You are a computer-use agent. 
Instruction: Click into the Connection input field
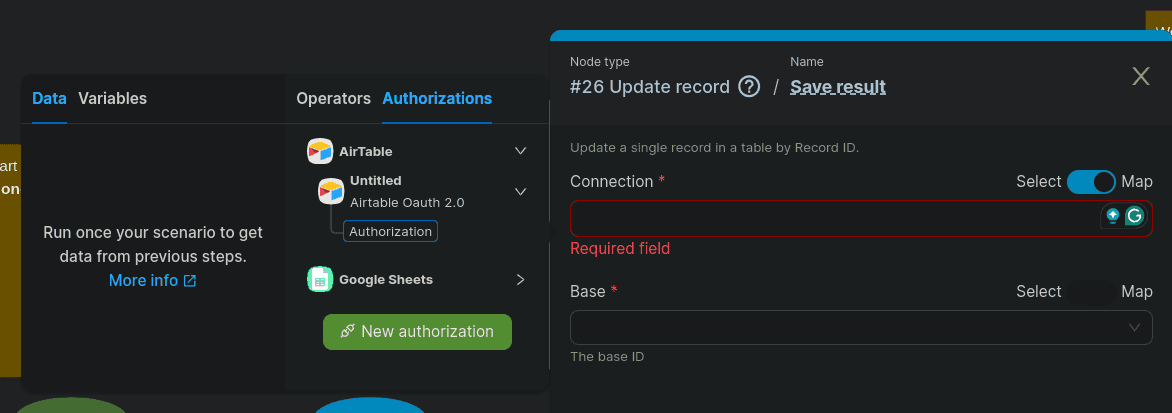tap(830, 218)
